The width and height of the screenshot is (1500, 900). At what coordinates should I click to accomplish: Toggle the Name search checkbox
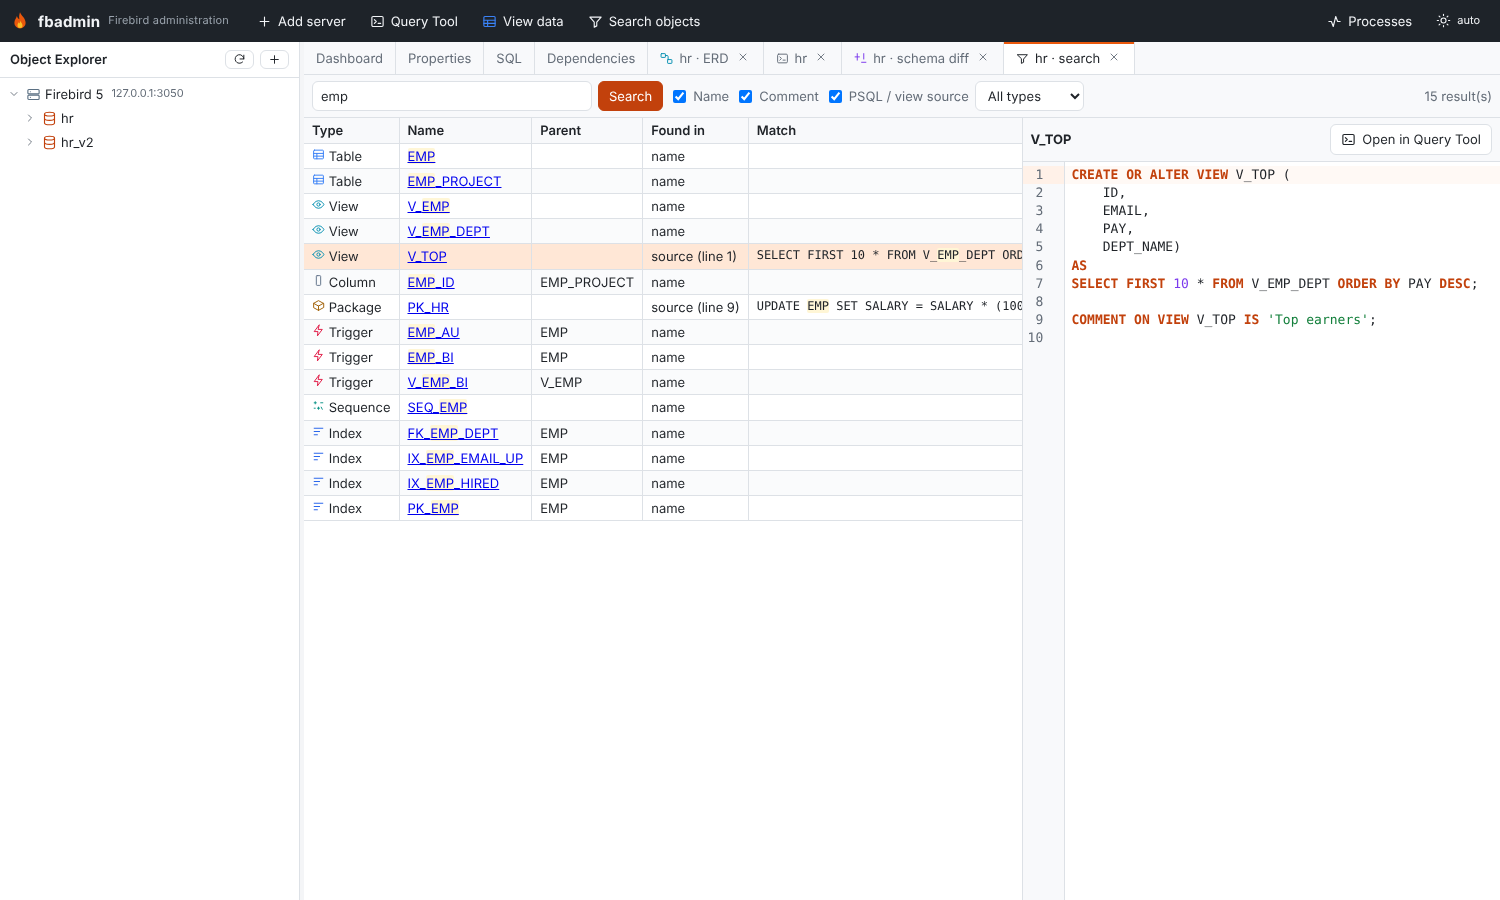click(x=680, y=97)
